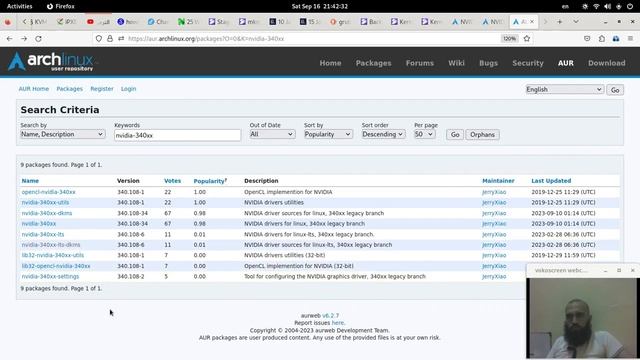Sort results by the Name column header
This screenshot has width=640, height=360.
[30, 181]
